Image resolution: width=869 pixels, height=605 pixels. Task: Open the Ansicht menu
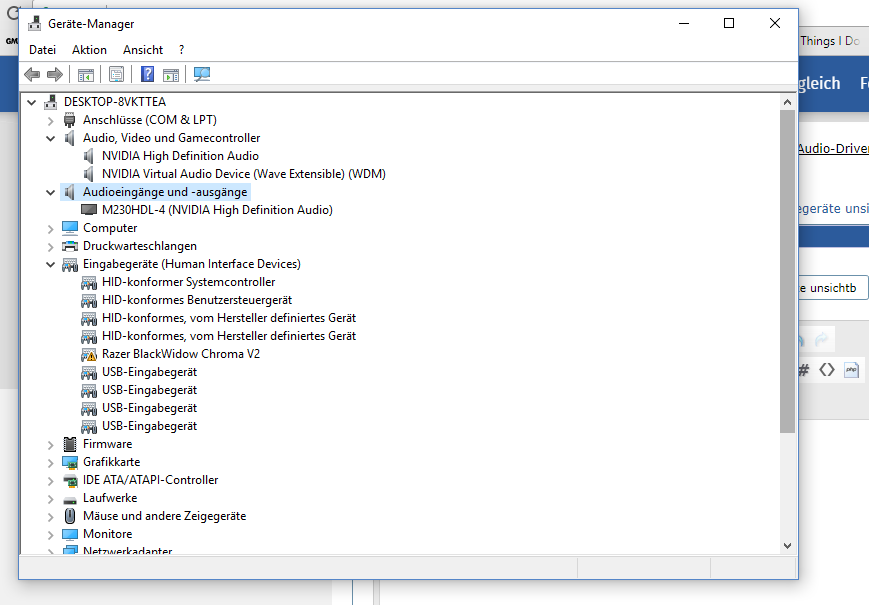pyautogui.click(x=143, y=50)
